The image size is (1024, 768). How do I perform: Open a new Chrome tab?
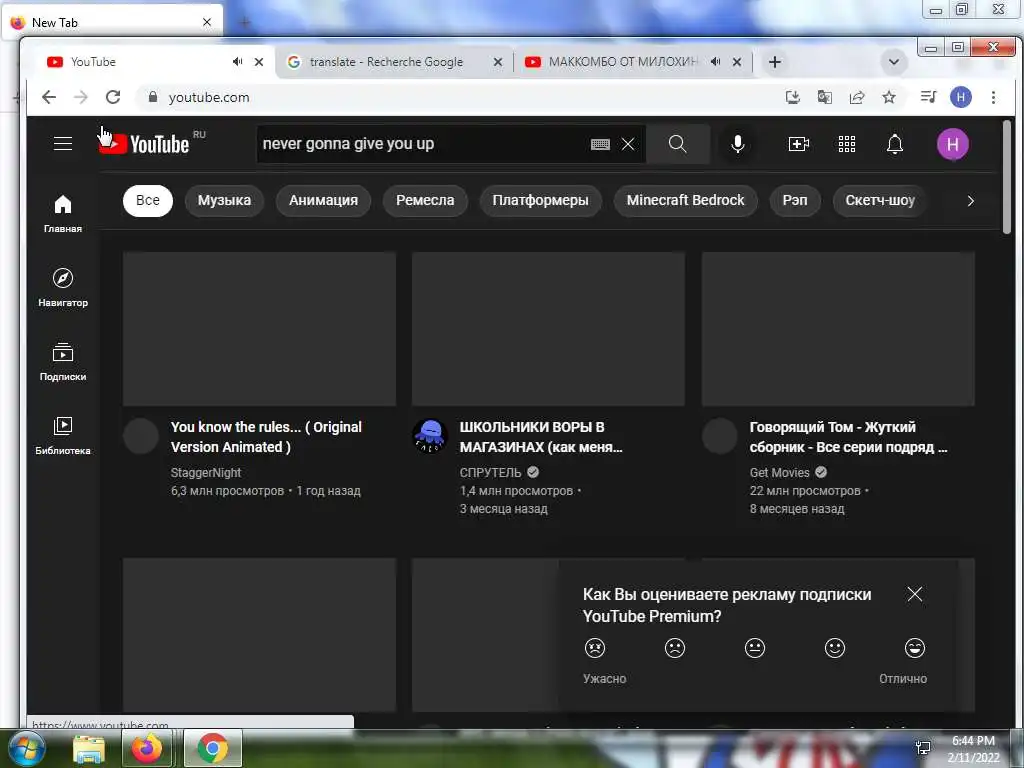tap(775, 62)
